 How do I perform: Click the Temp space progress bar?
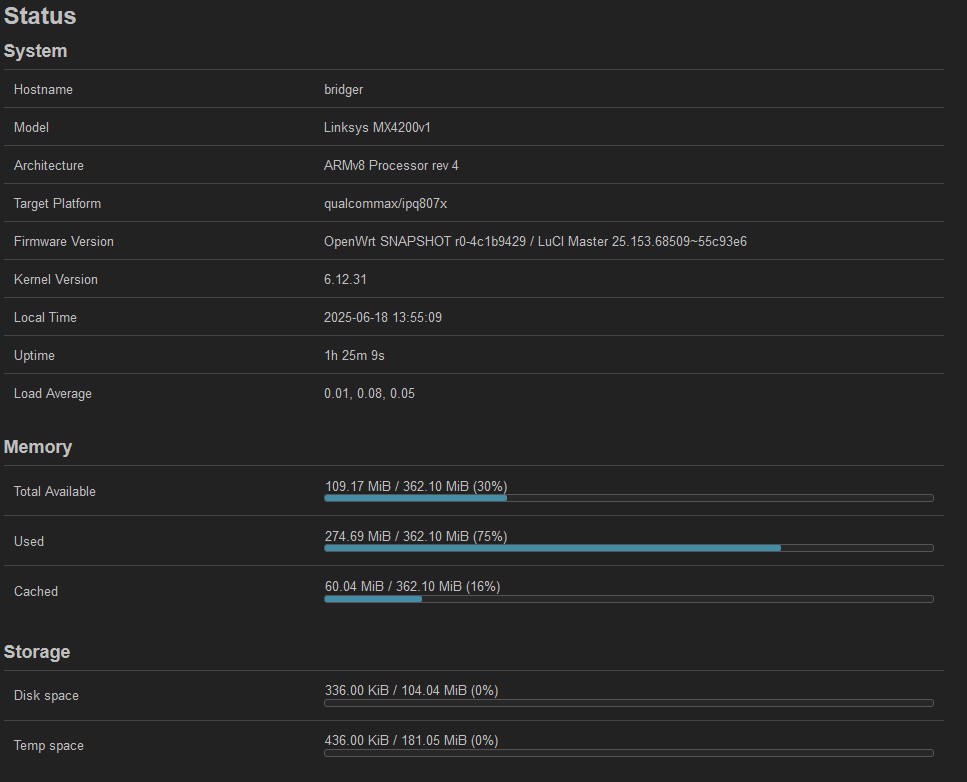629,752
